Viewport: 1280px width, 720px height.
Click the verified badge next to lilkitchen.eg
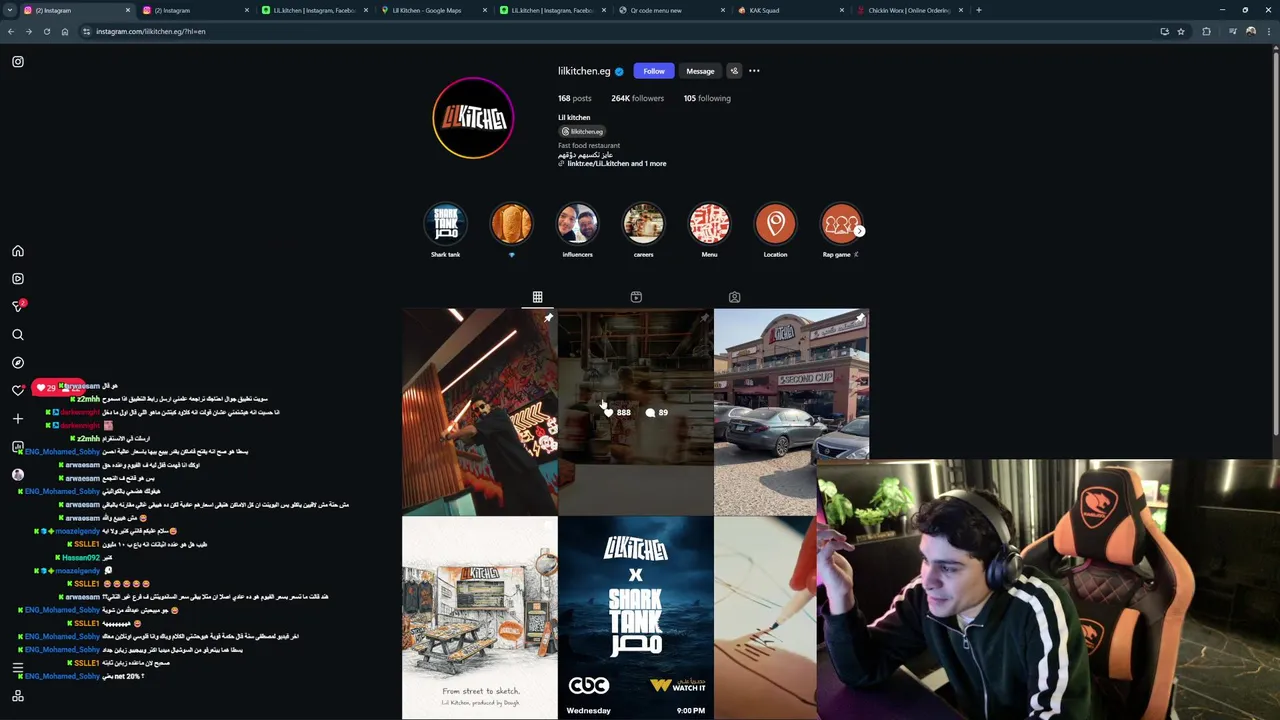click(619, 71)
